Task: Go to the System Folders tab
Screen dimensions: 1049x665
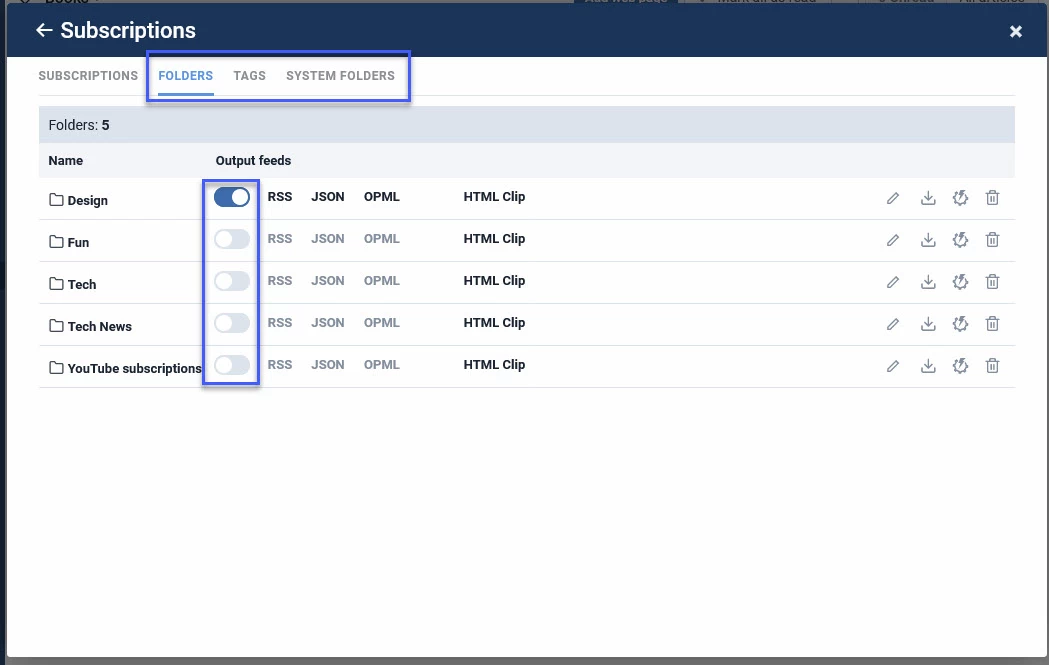Action: 340,76
